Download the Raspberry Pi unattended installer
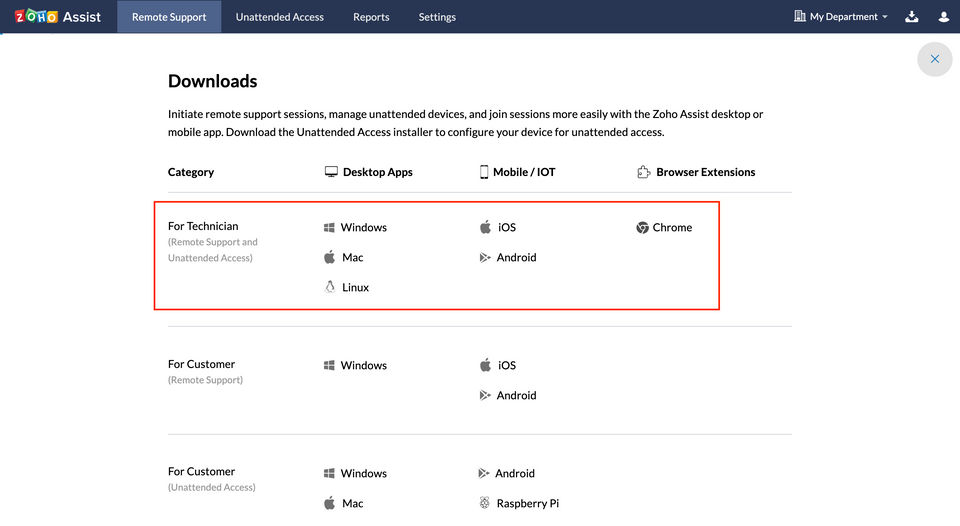960x526 pixels. (x=527, y=504)
